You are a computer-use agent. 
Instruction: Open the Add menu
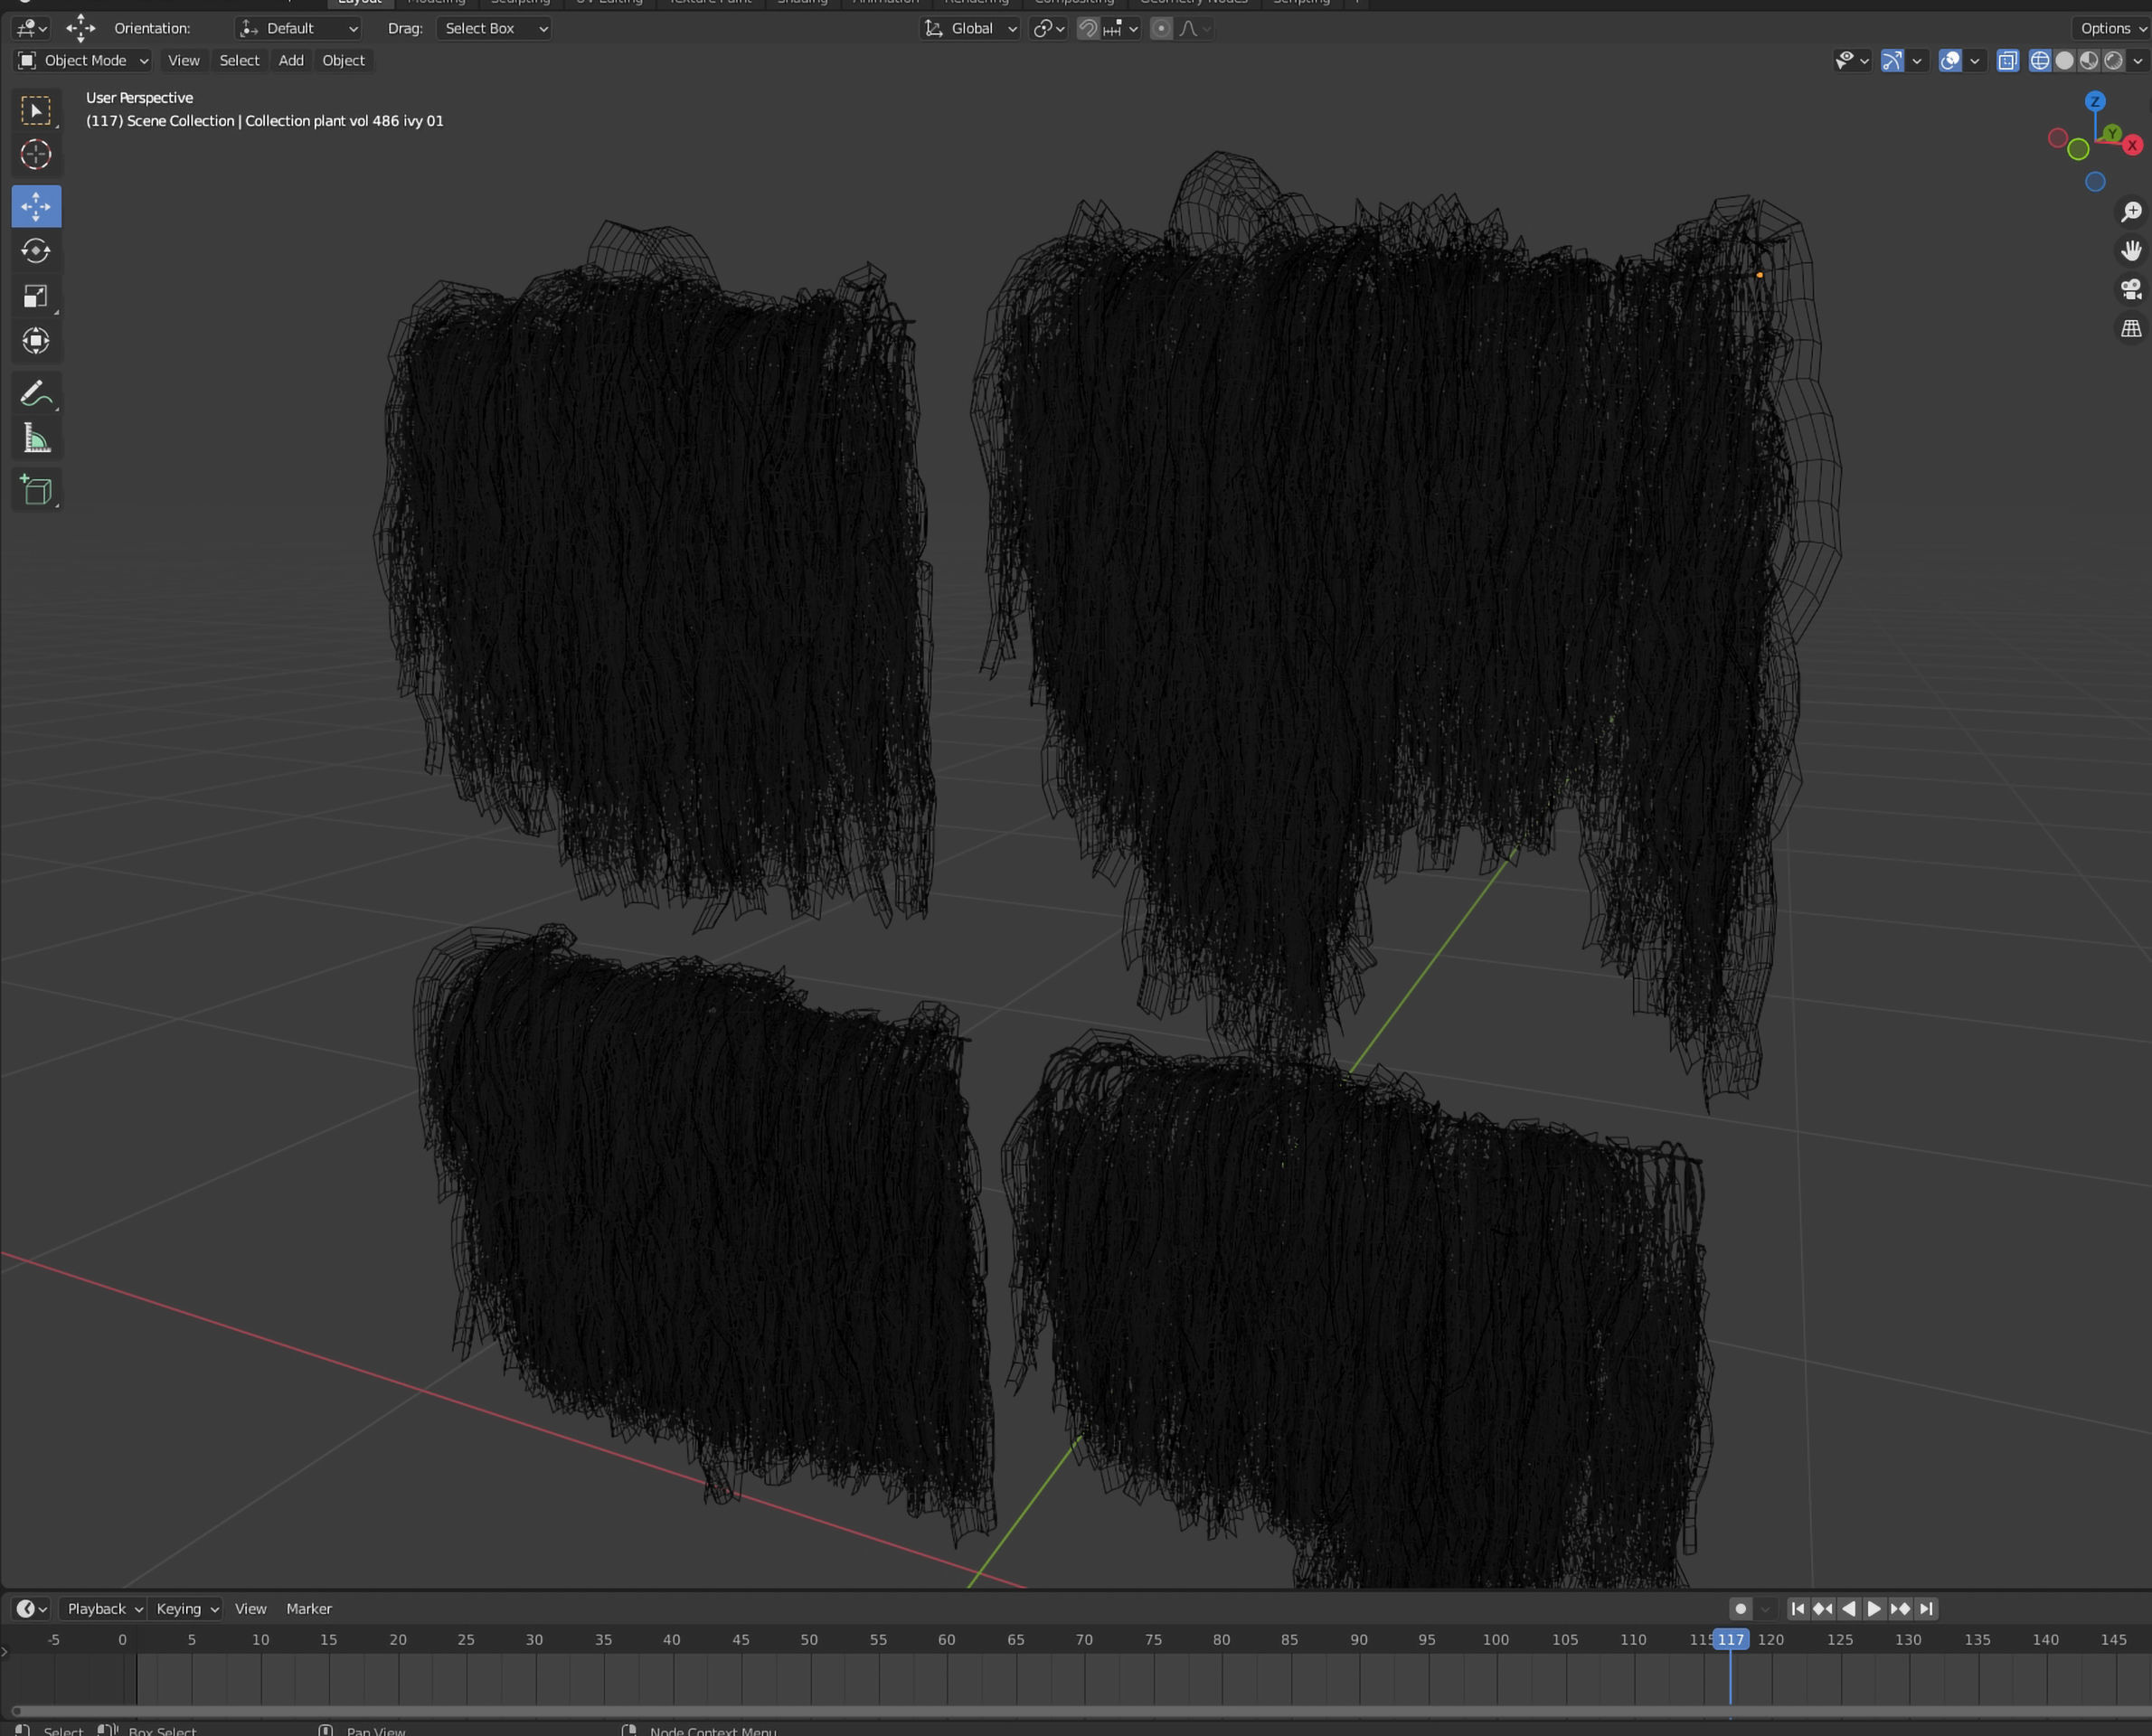(291, 61)
